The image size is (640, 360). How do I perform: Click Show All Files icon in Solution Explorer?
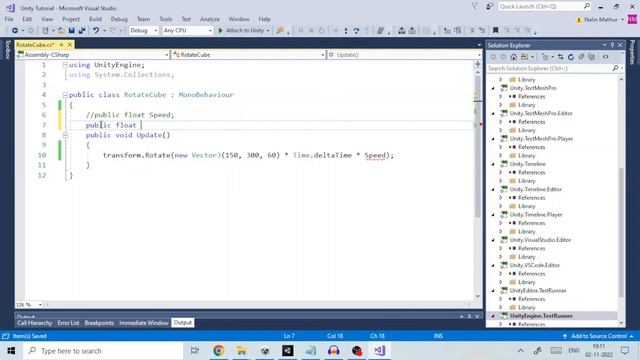tap(591, 57)
